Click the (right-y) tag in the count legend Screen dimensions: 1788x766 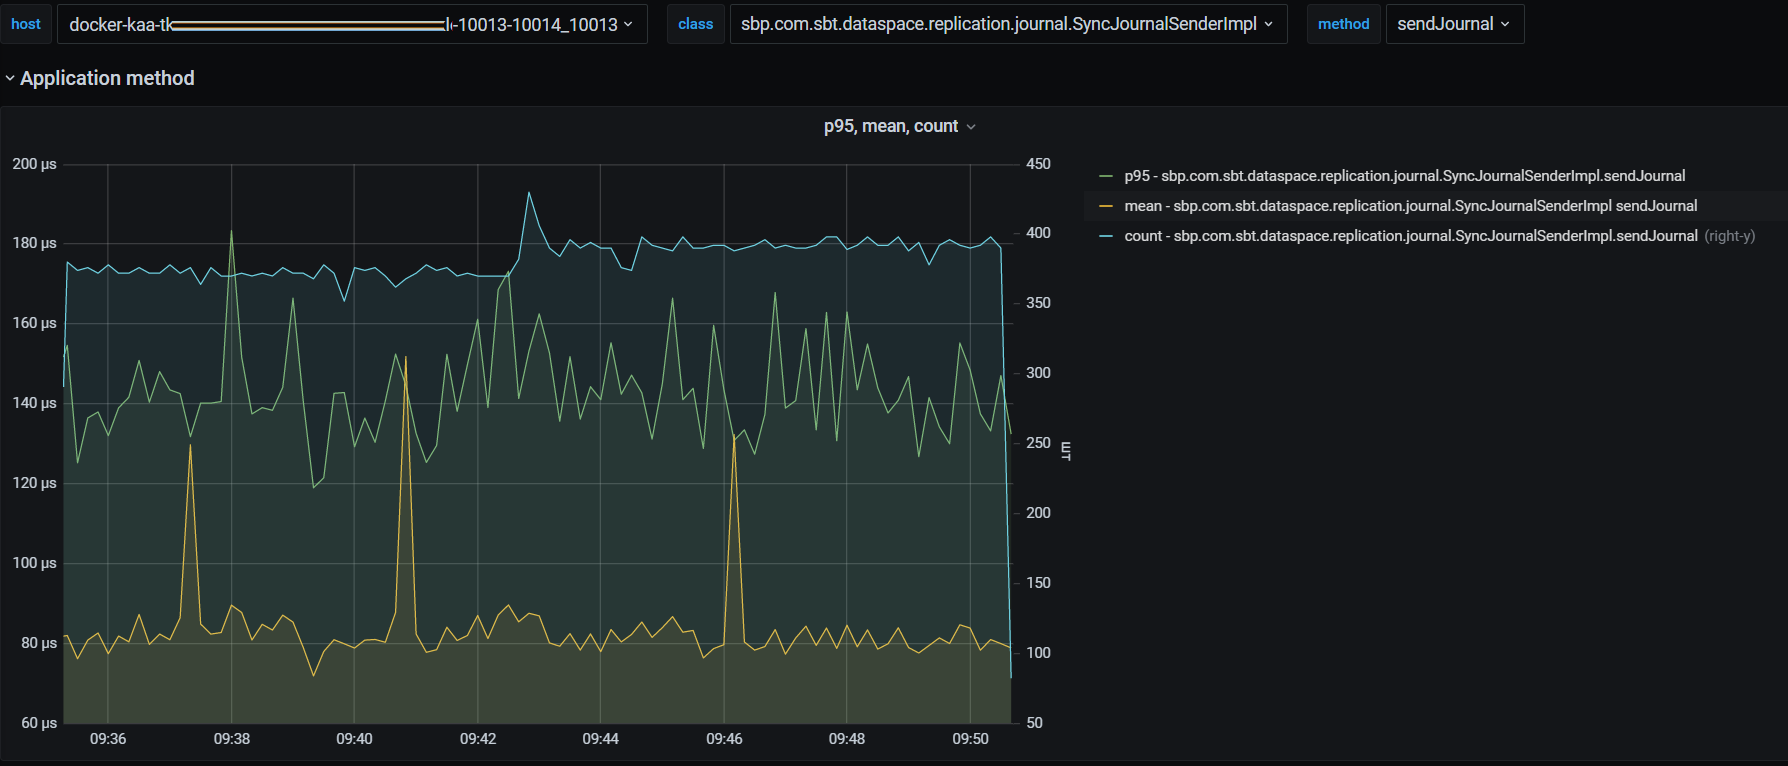pyautogui.click(x=1729, y=236)
